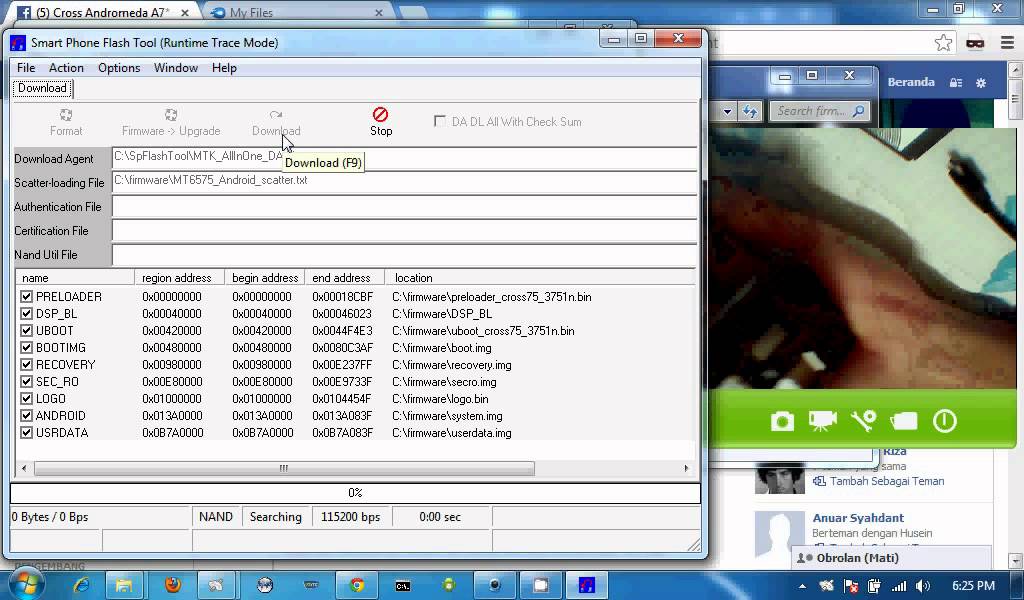
Task: Click the Download Agent label button
Action: [62, 159]
